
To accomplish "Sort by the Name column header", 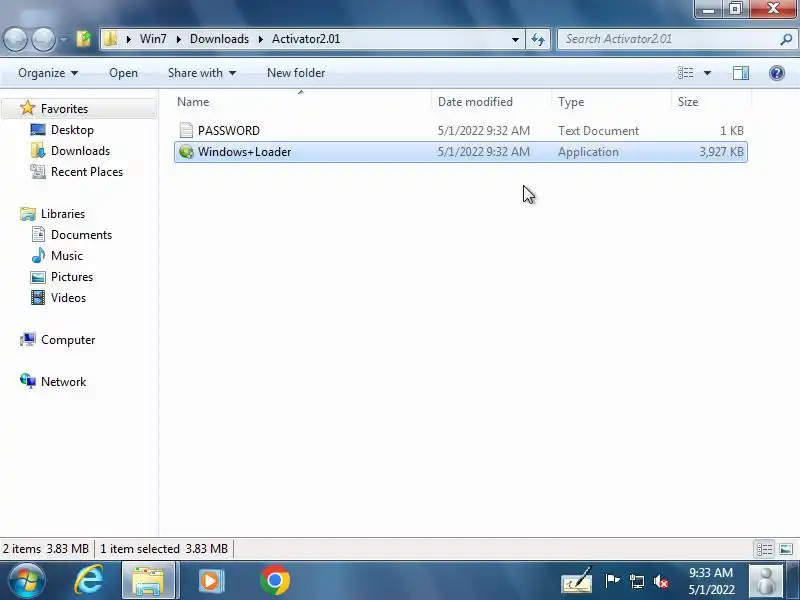I will tap(303, 102).
